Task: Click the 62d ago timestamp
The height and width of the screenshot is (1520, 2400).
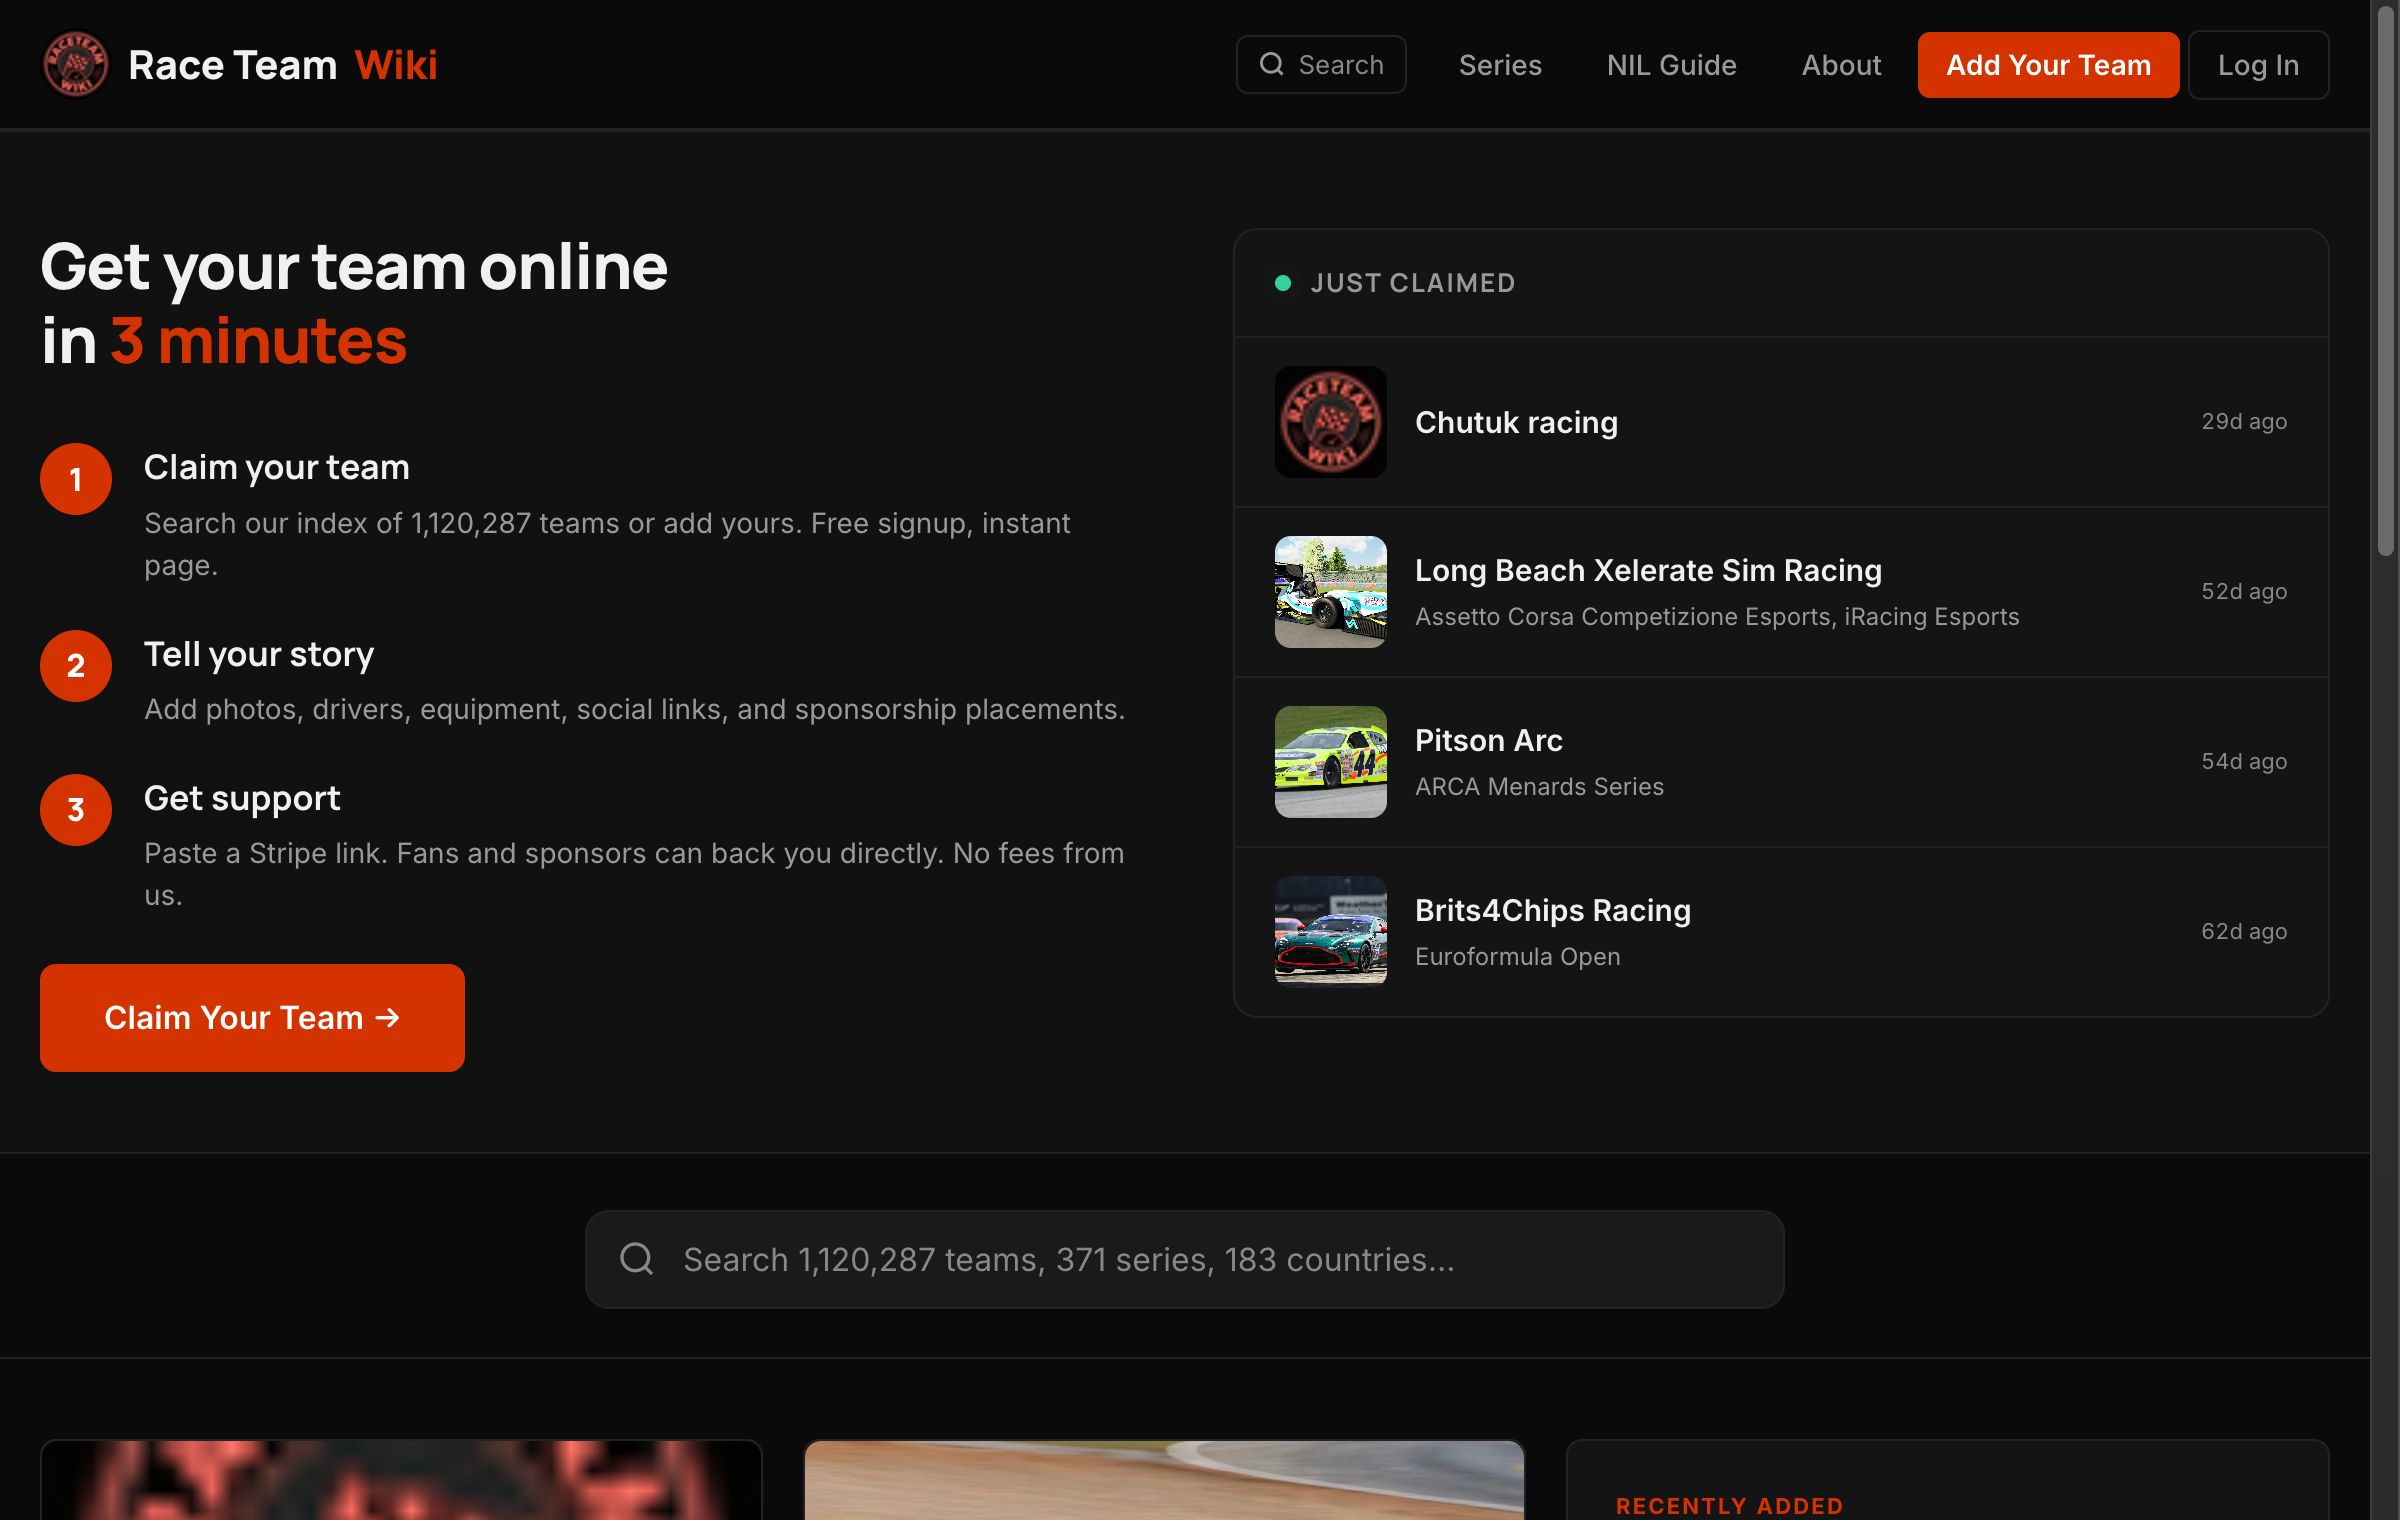Action: point(2244,931)
